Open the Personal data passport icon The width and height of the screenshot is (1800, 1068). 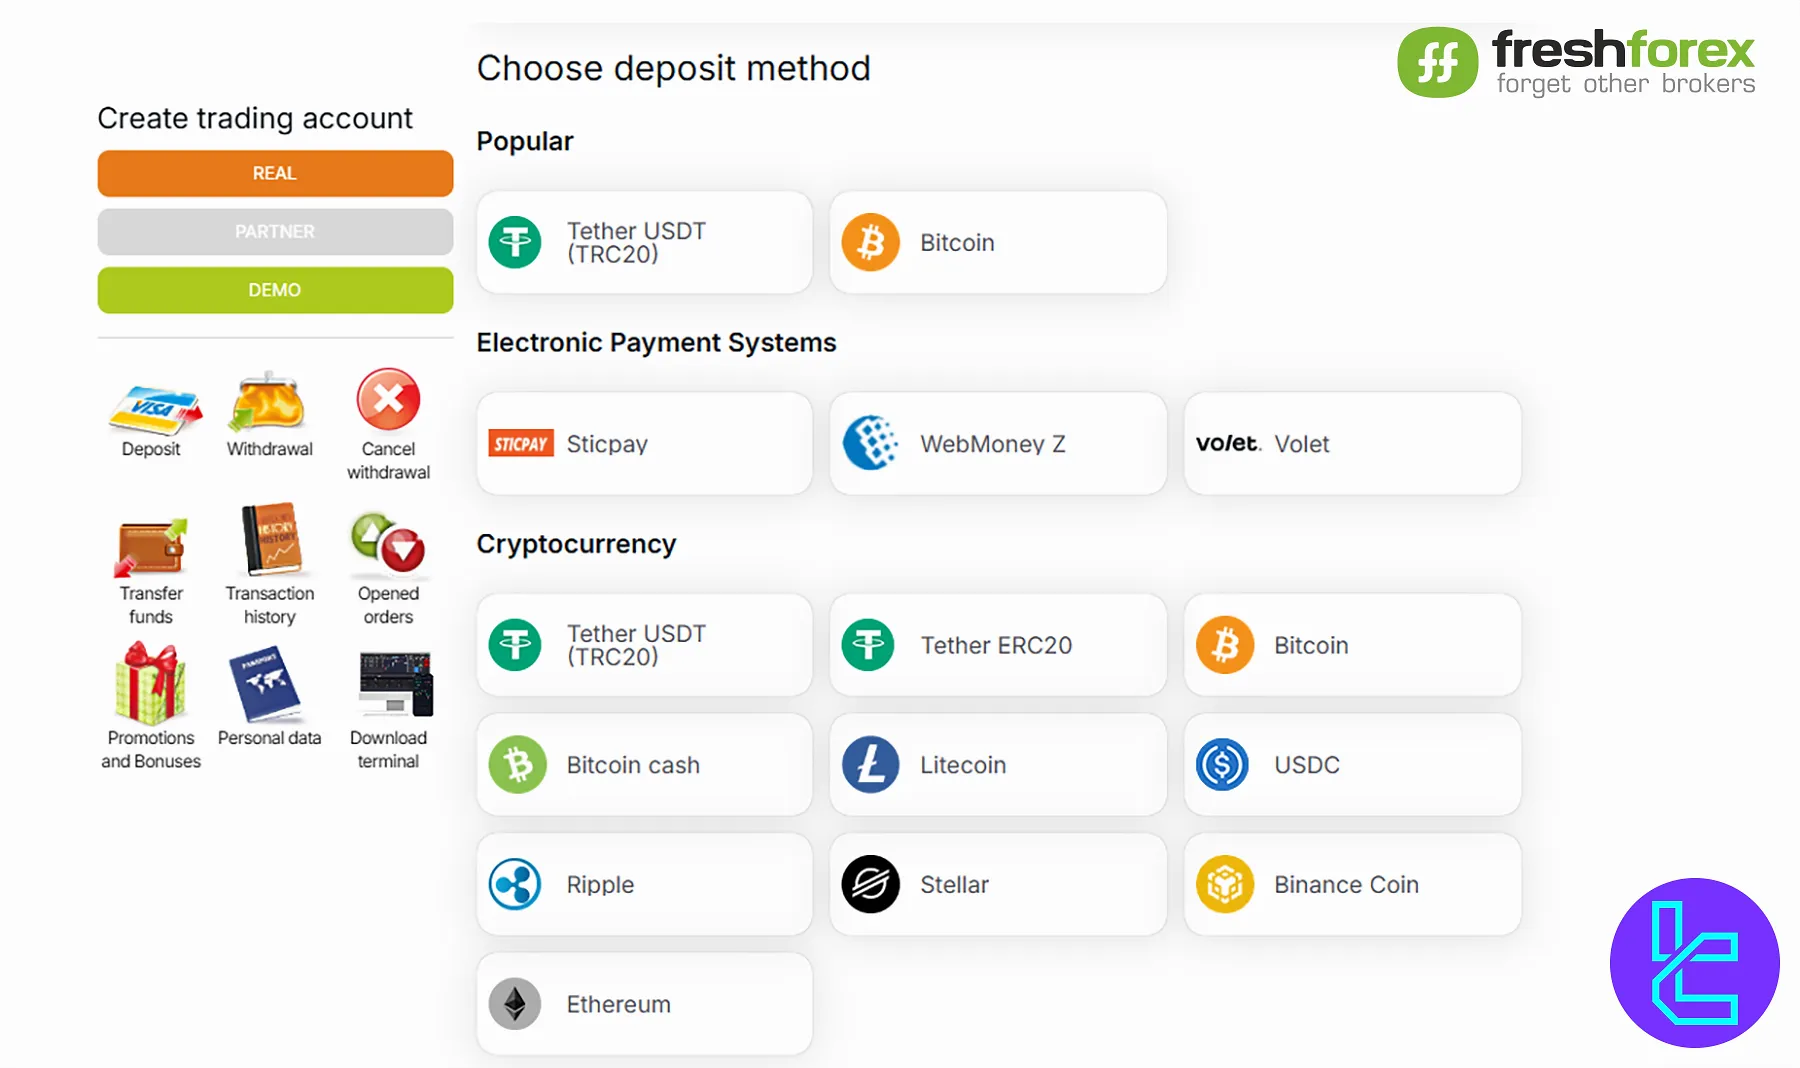click(267, 685)
